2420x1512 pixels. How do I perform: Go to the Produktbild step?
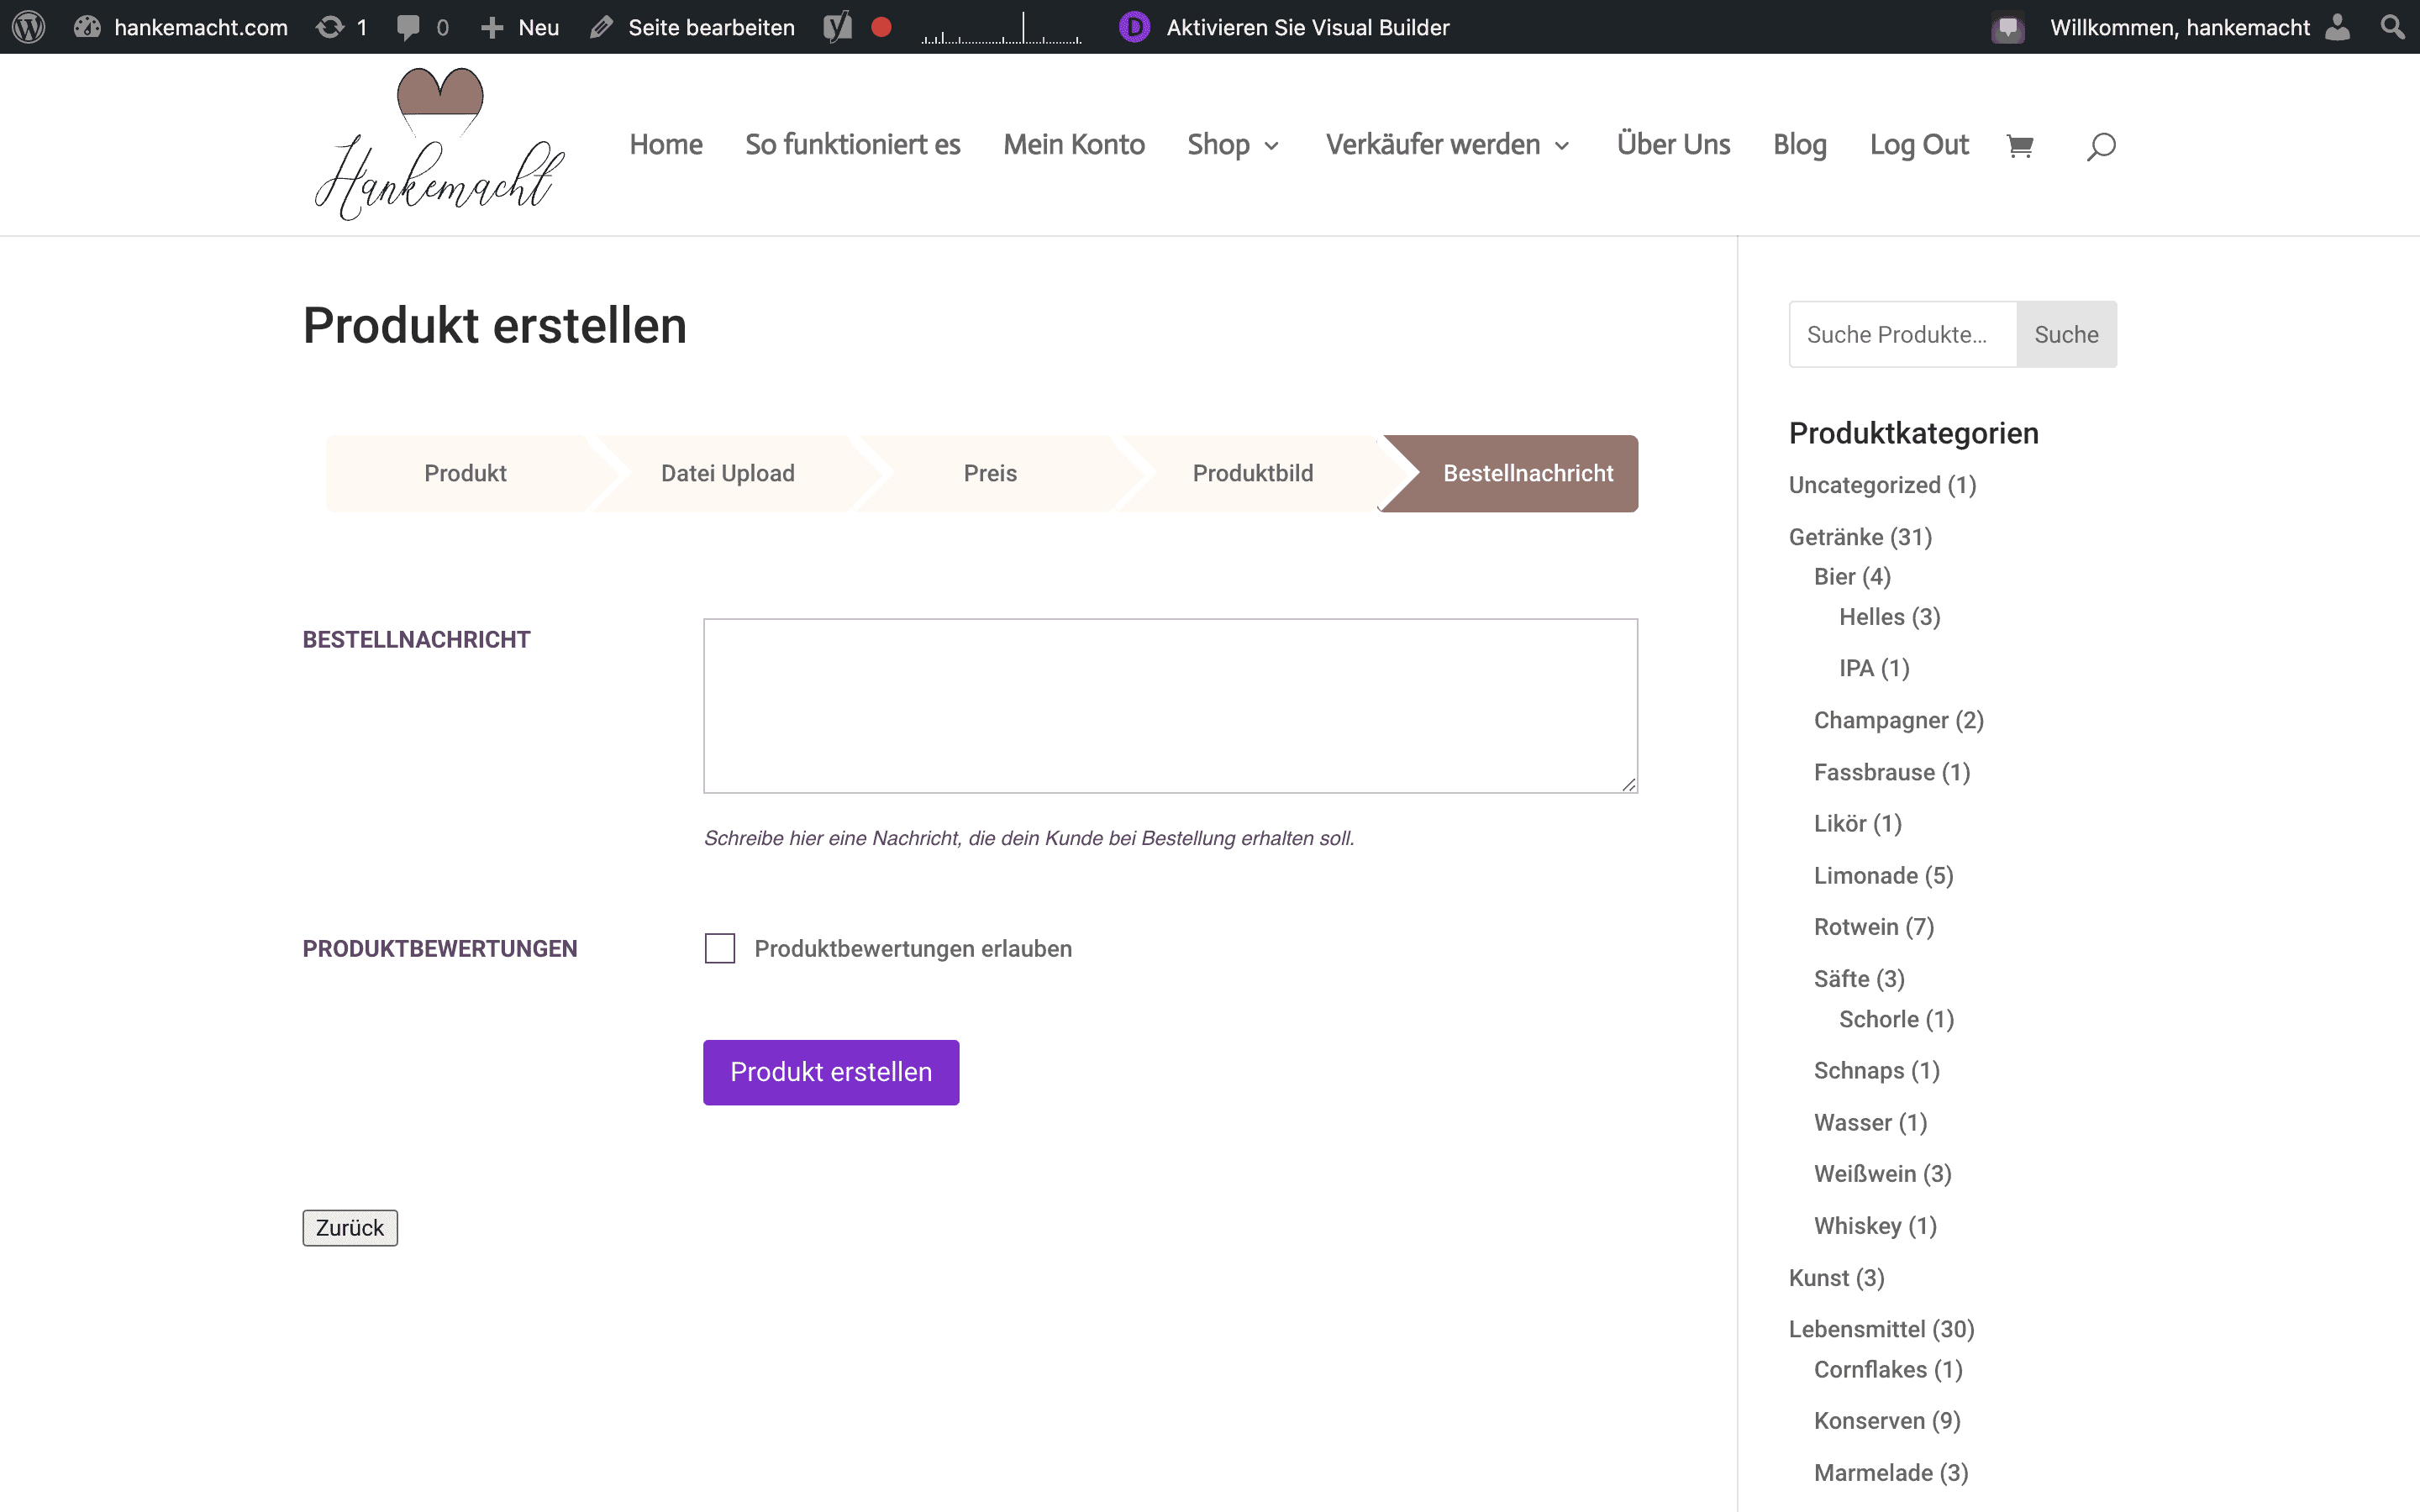coord(1253,473)
